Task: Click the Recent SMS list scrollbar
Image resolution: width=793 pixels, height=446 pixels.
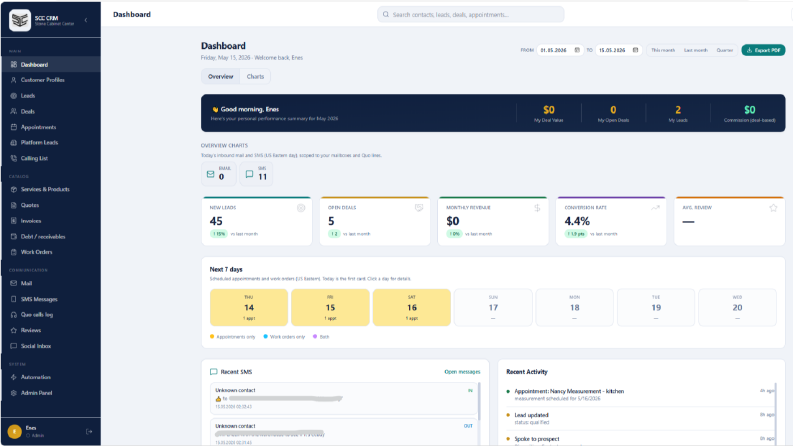Action: pyautogui.click(x=479, y=402)
